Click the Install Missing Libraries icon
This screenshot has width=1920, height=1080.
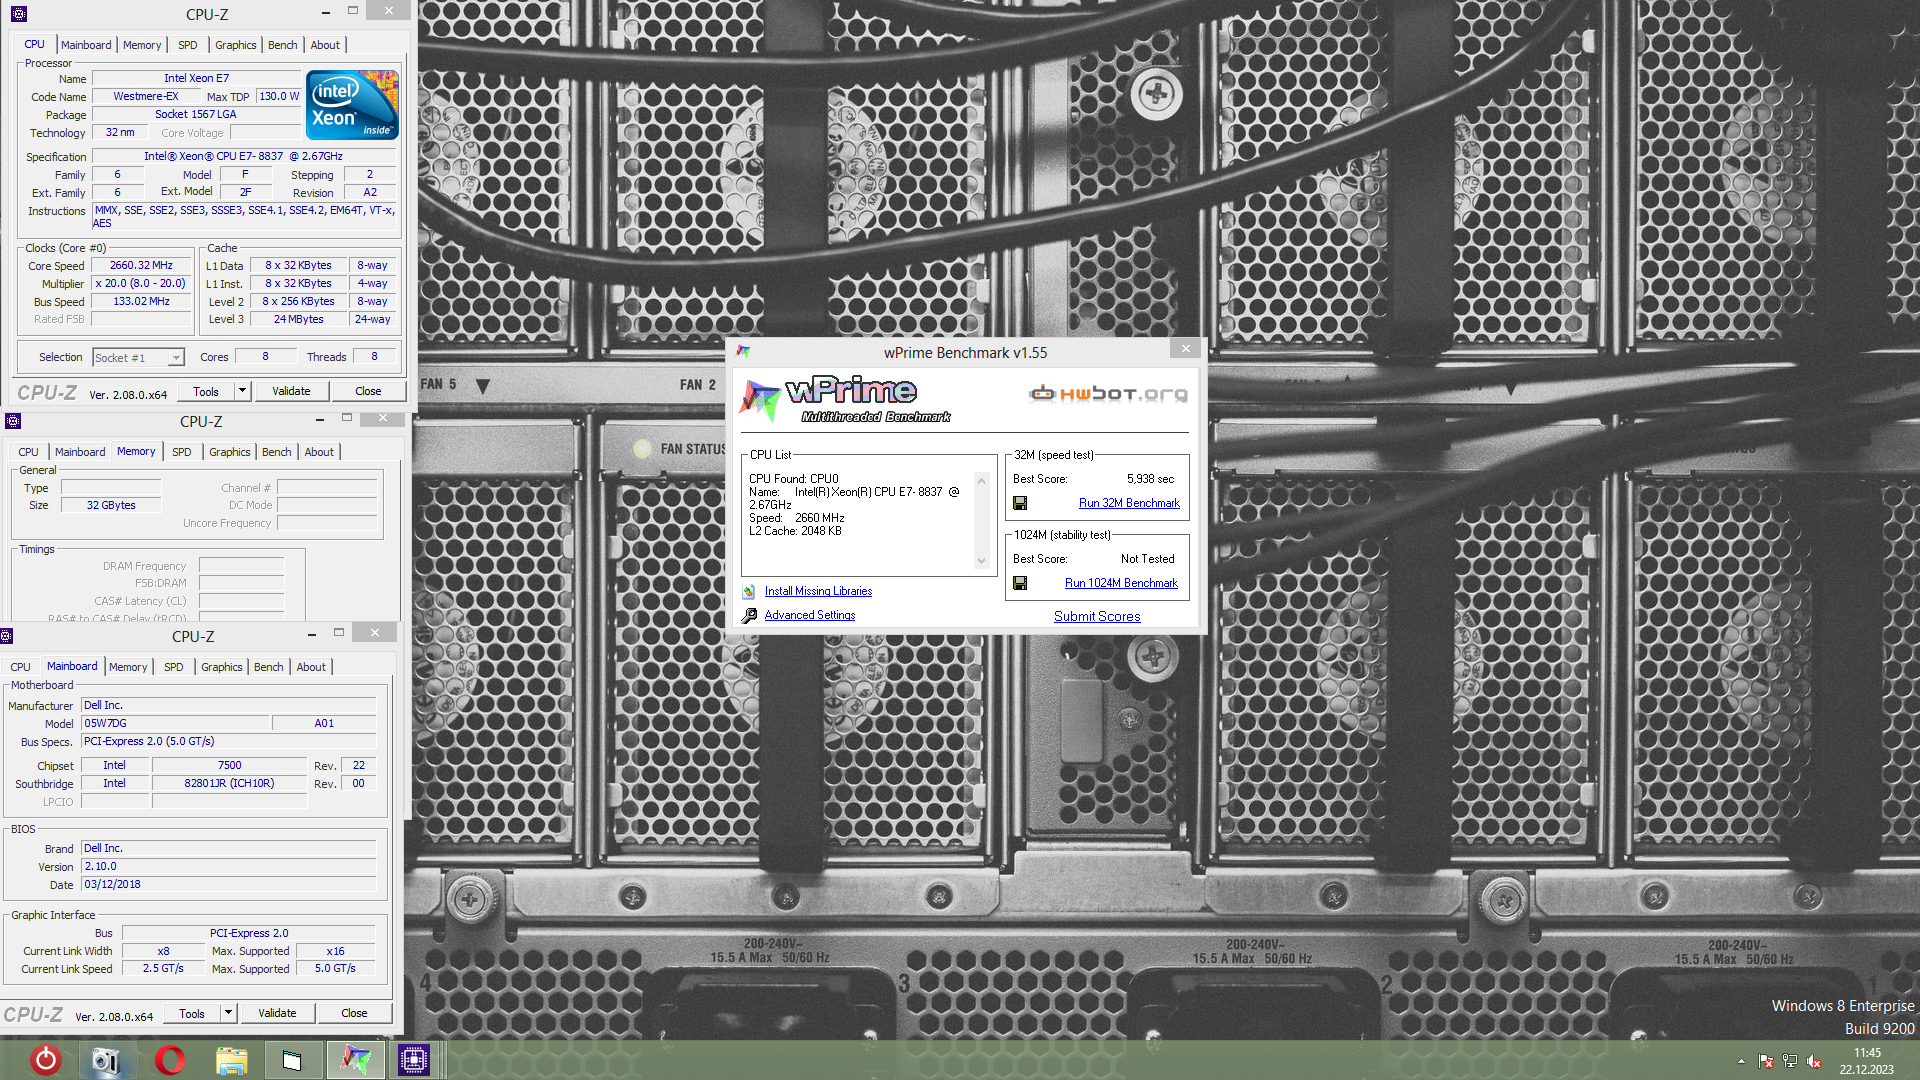(749, 591)
